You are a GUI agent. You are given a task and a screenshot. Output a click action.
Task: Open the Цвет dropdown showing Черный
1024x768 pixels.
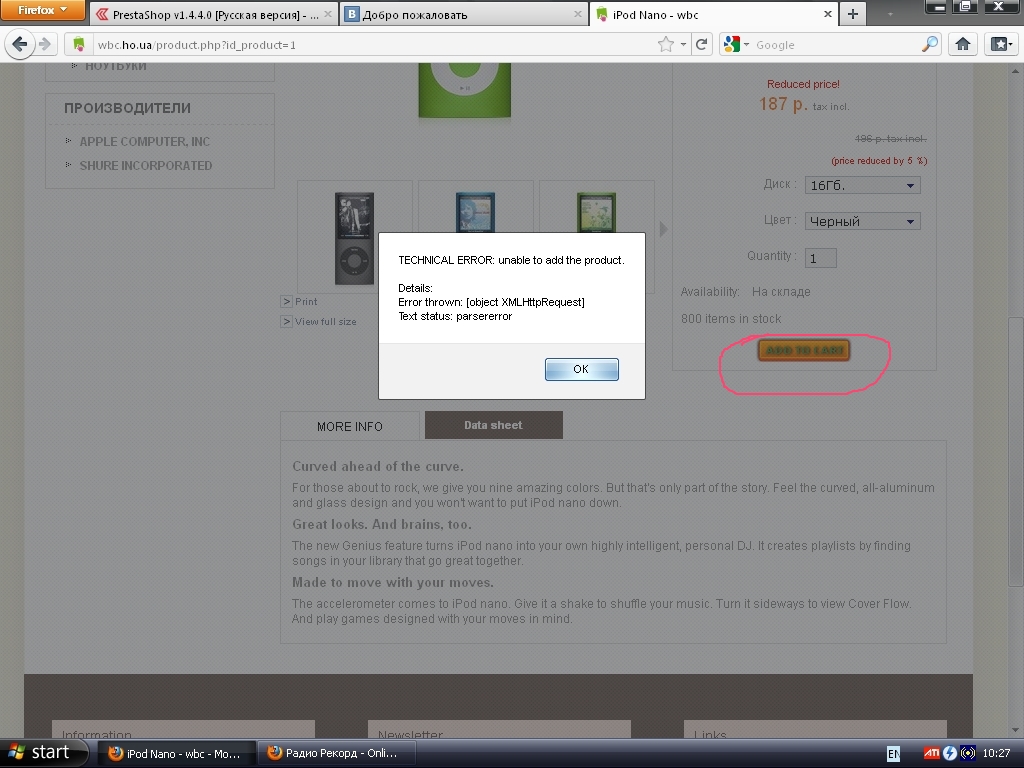click(862, 221)
